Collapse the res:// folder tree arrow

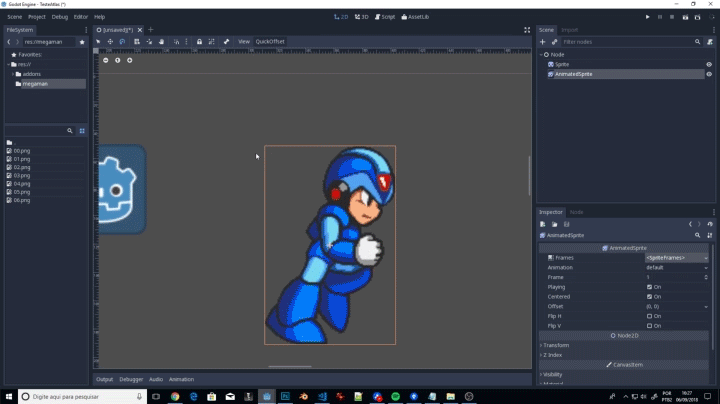(x=9, y=64)
